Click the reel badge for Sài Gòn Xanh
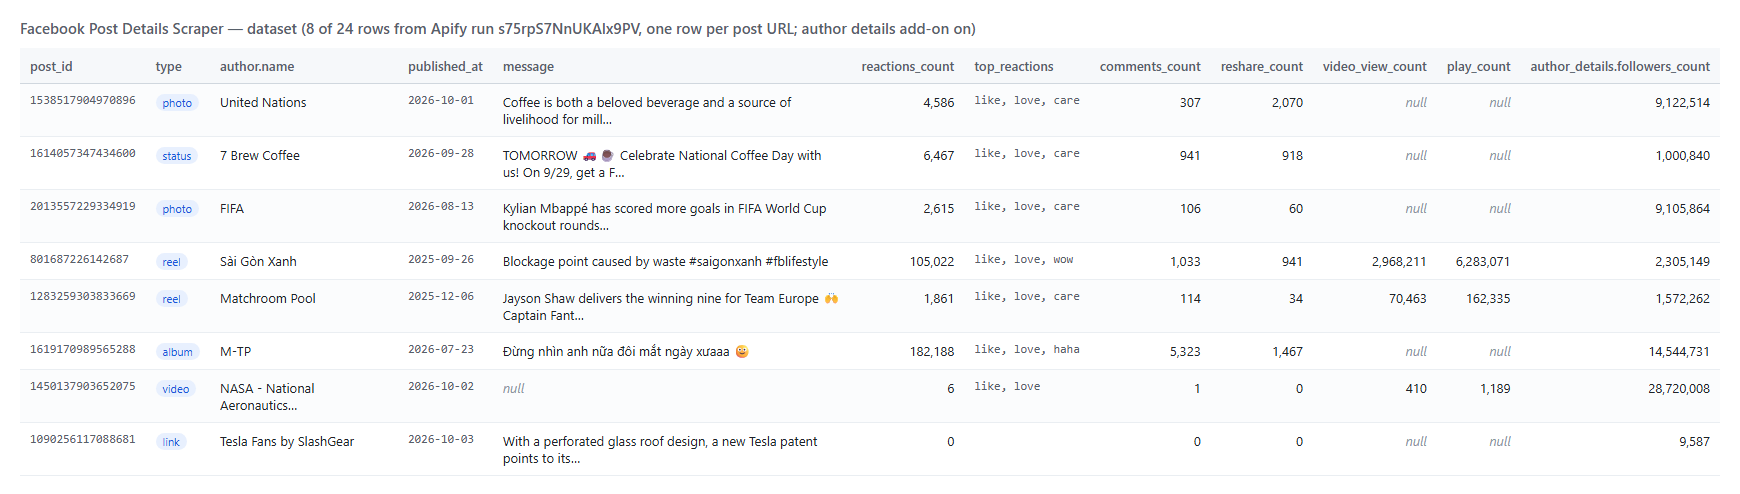 coord(172,262)
